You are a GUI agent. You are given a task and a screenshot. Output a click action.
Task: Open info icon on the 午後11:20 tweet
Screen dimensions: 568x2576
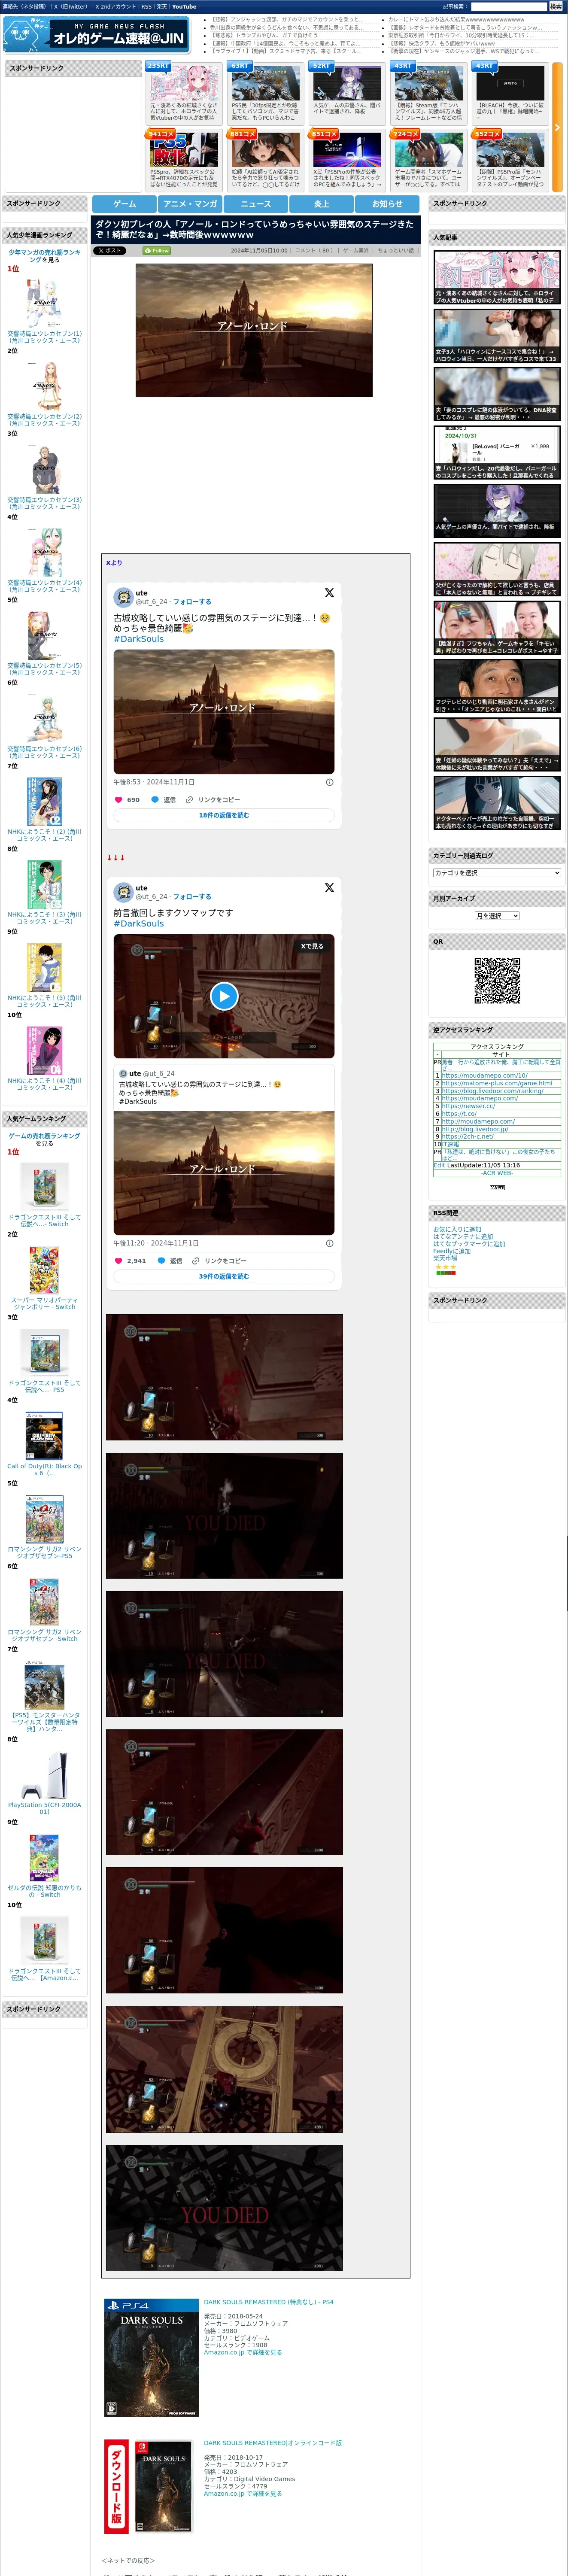330,1243
